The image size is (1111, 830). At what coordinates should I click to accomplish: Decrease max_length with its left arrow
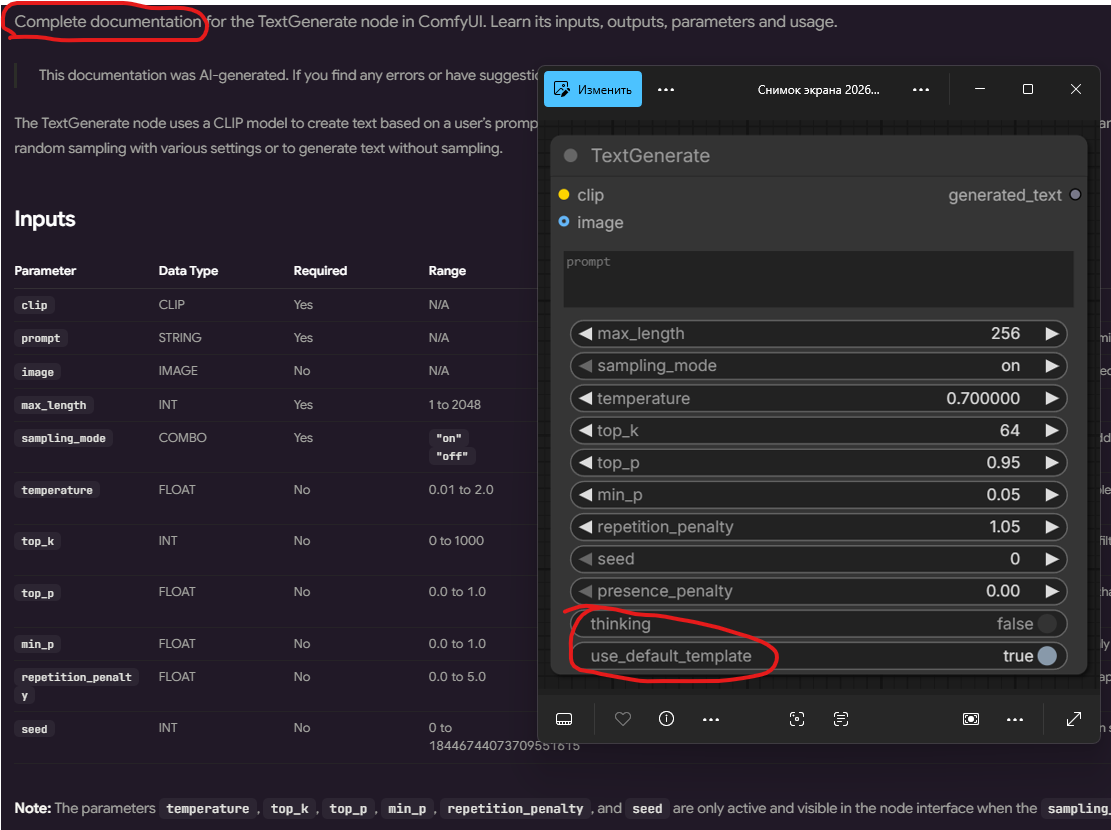point(585,334)
